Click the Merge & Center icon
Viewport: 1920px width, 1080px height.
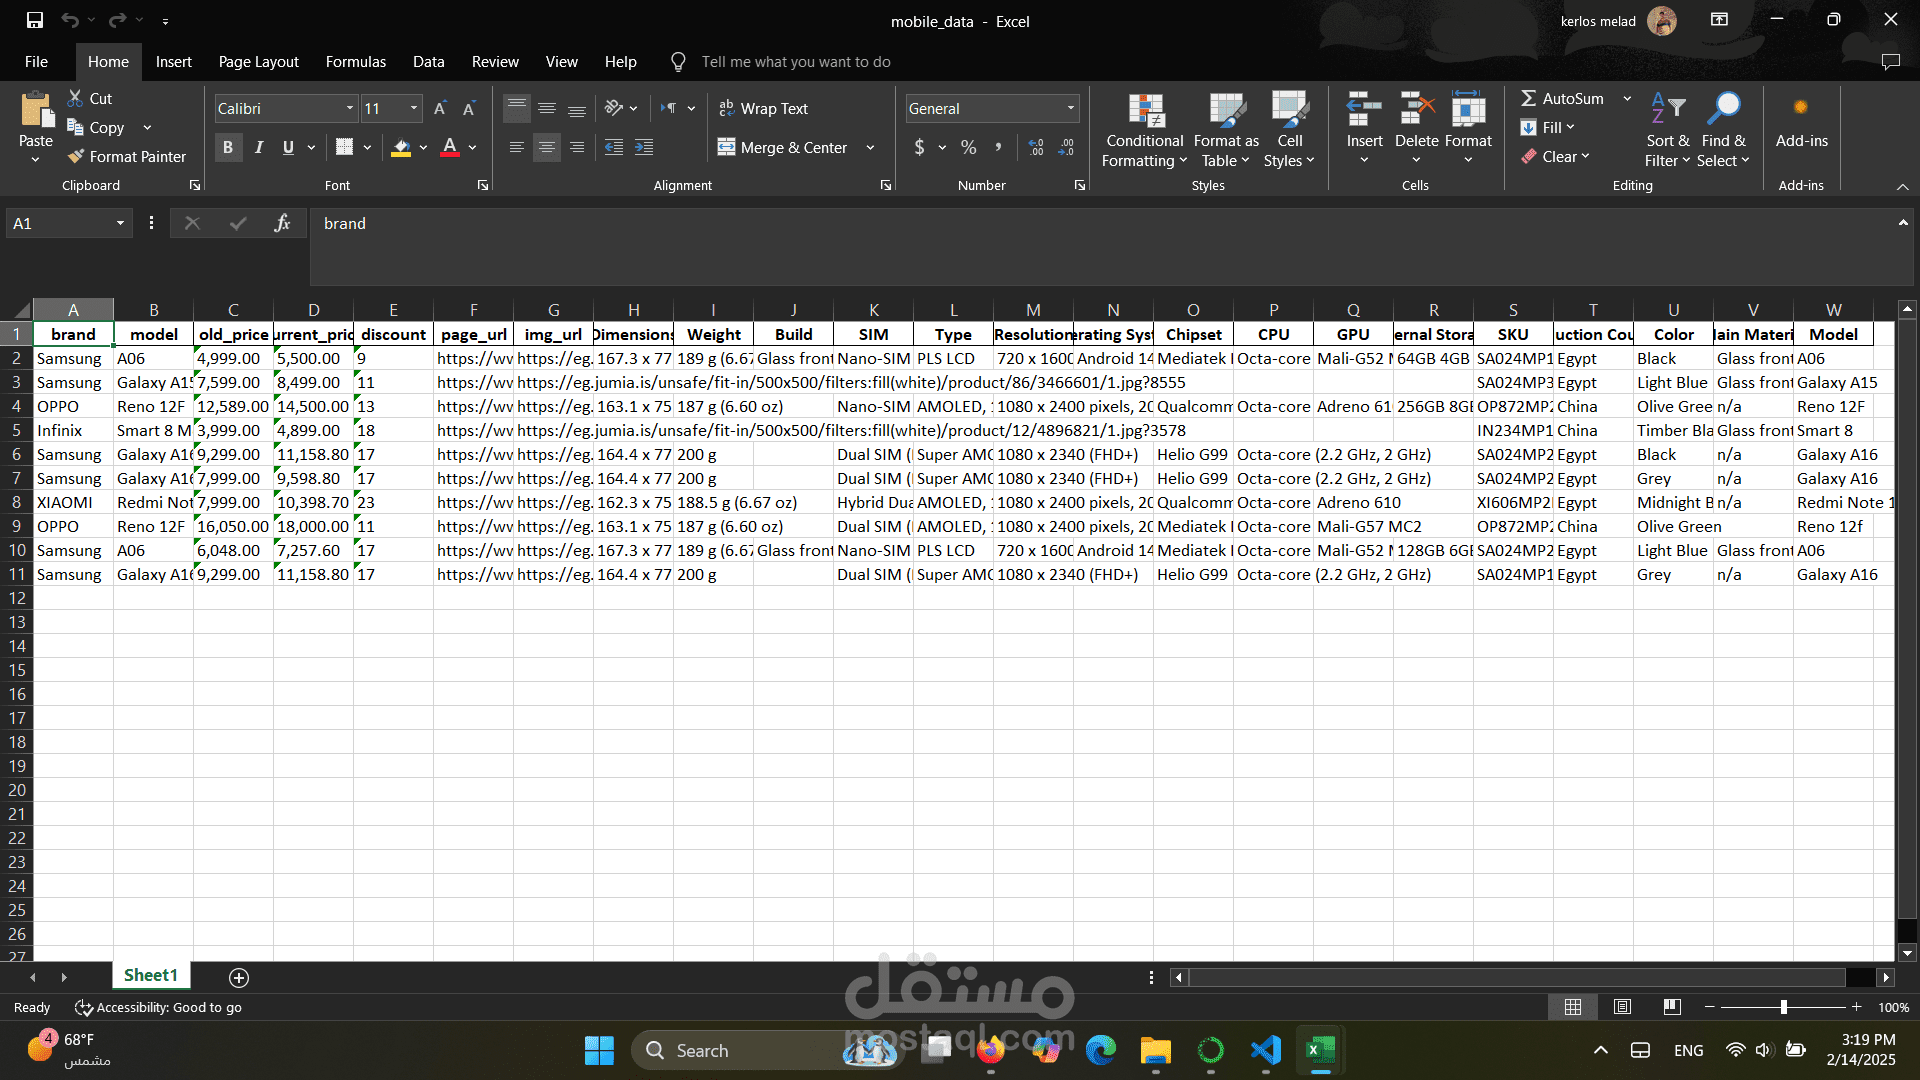click(x=726, y=148)
